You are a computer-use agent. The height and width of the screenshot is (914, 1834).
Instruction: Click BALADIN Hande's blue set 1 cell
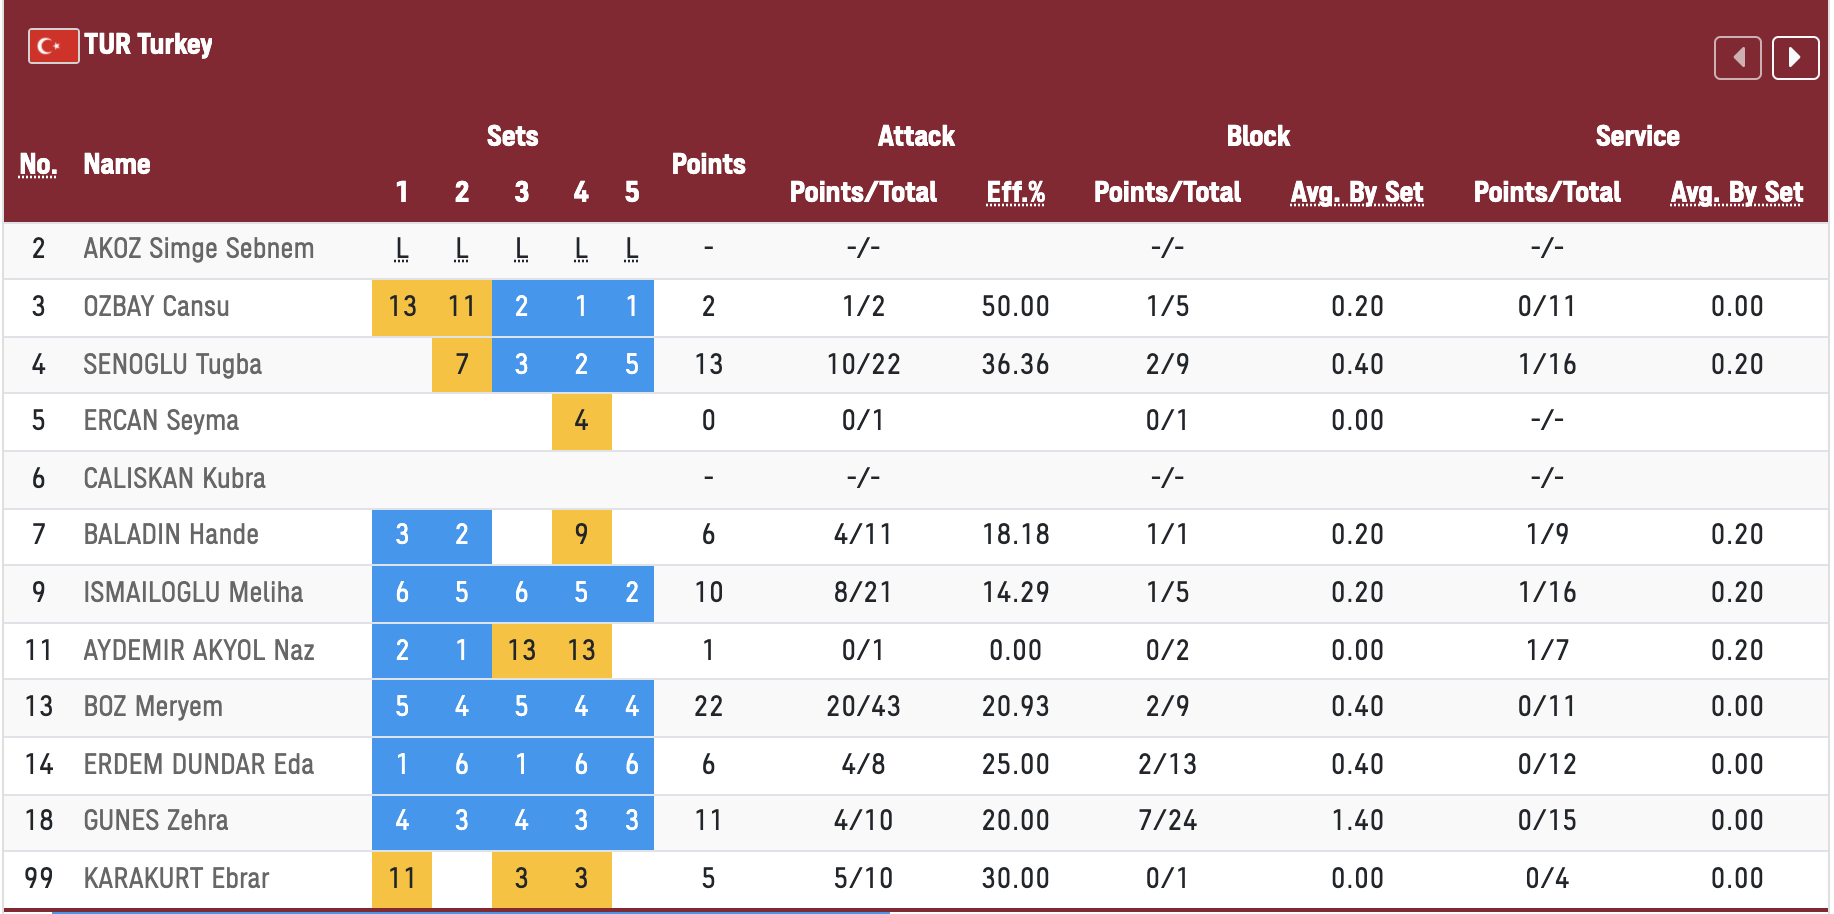pos(402,535)
